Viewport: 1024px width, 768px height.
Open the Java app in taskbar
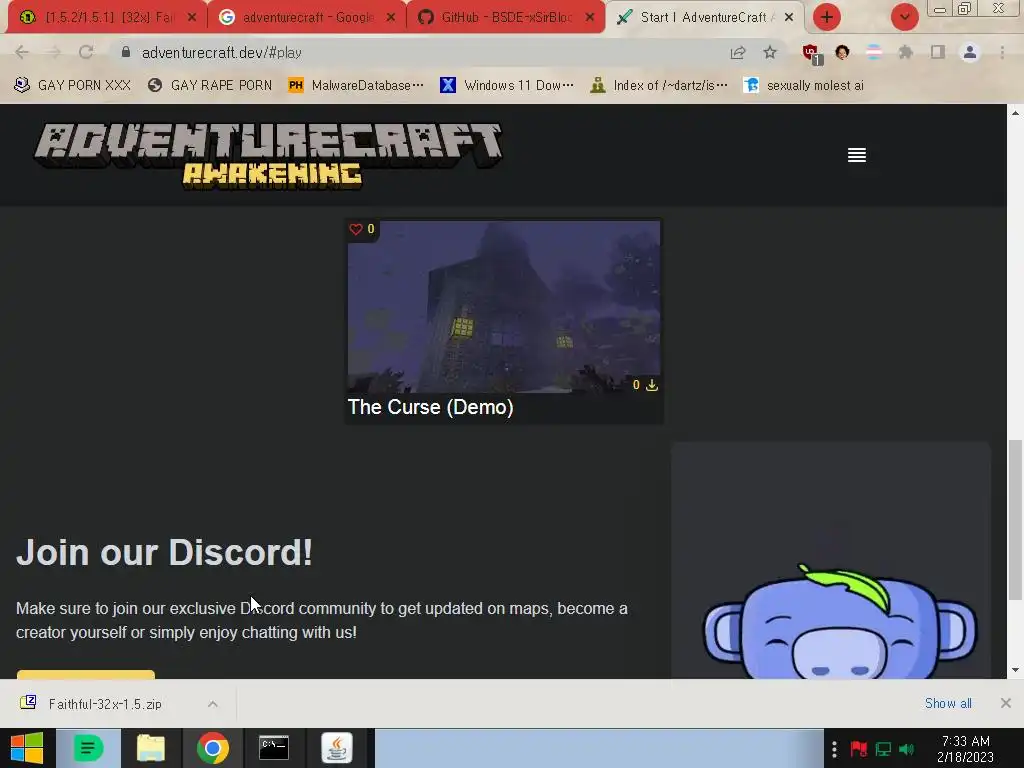337,748
